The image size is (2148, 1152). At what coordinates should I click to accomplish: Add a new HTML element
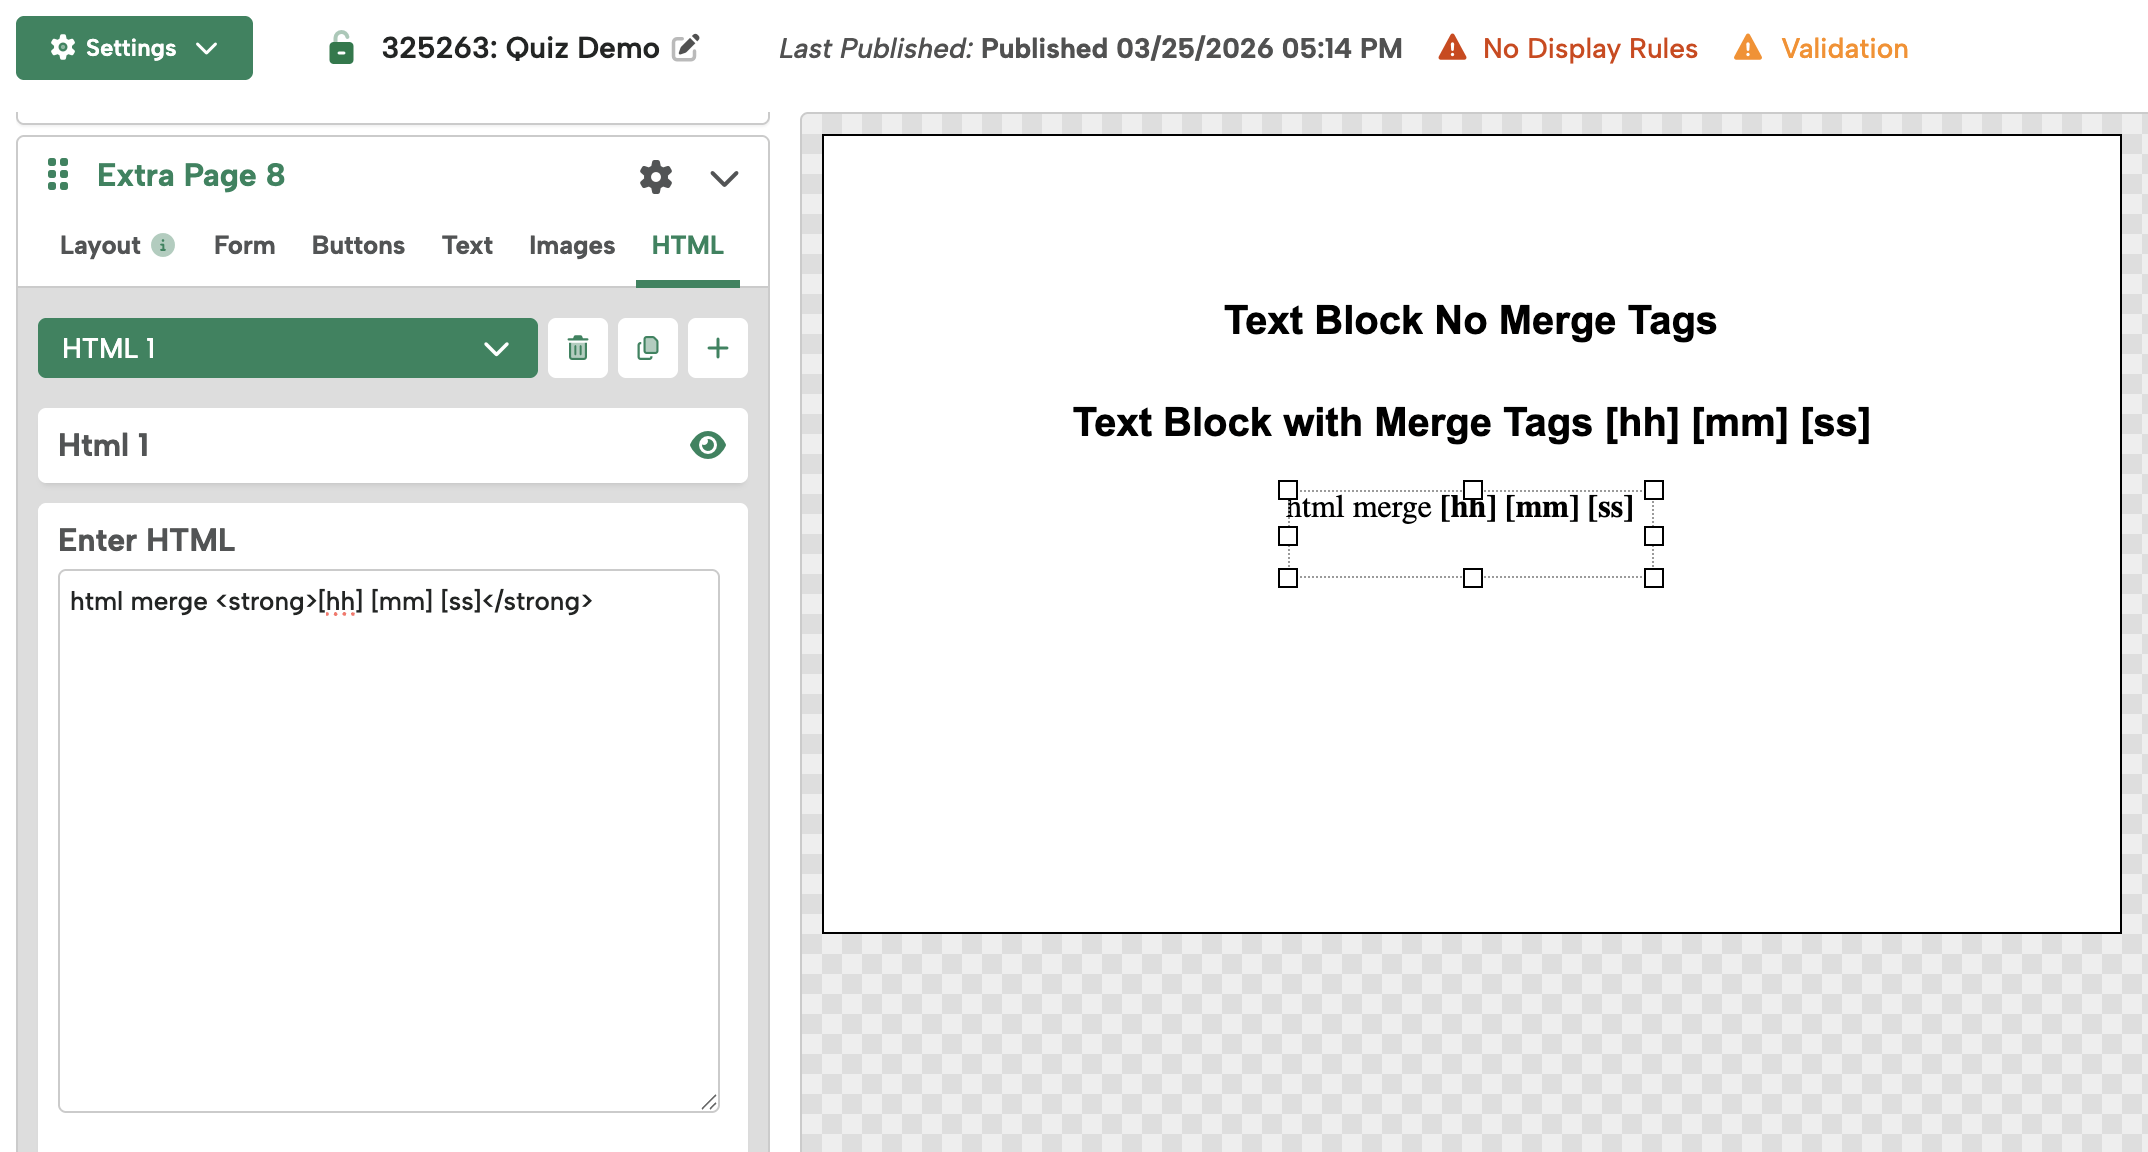(x=717, y=347)
